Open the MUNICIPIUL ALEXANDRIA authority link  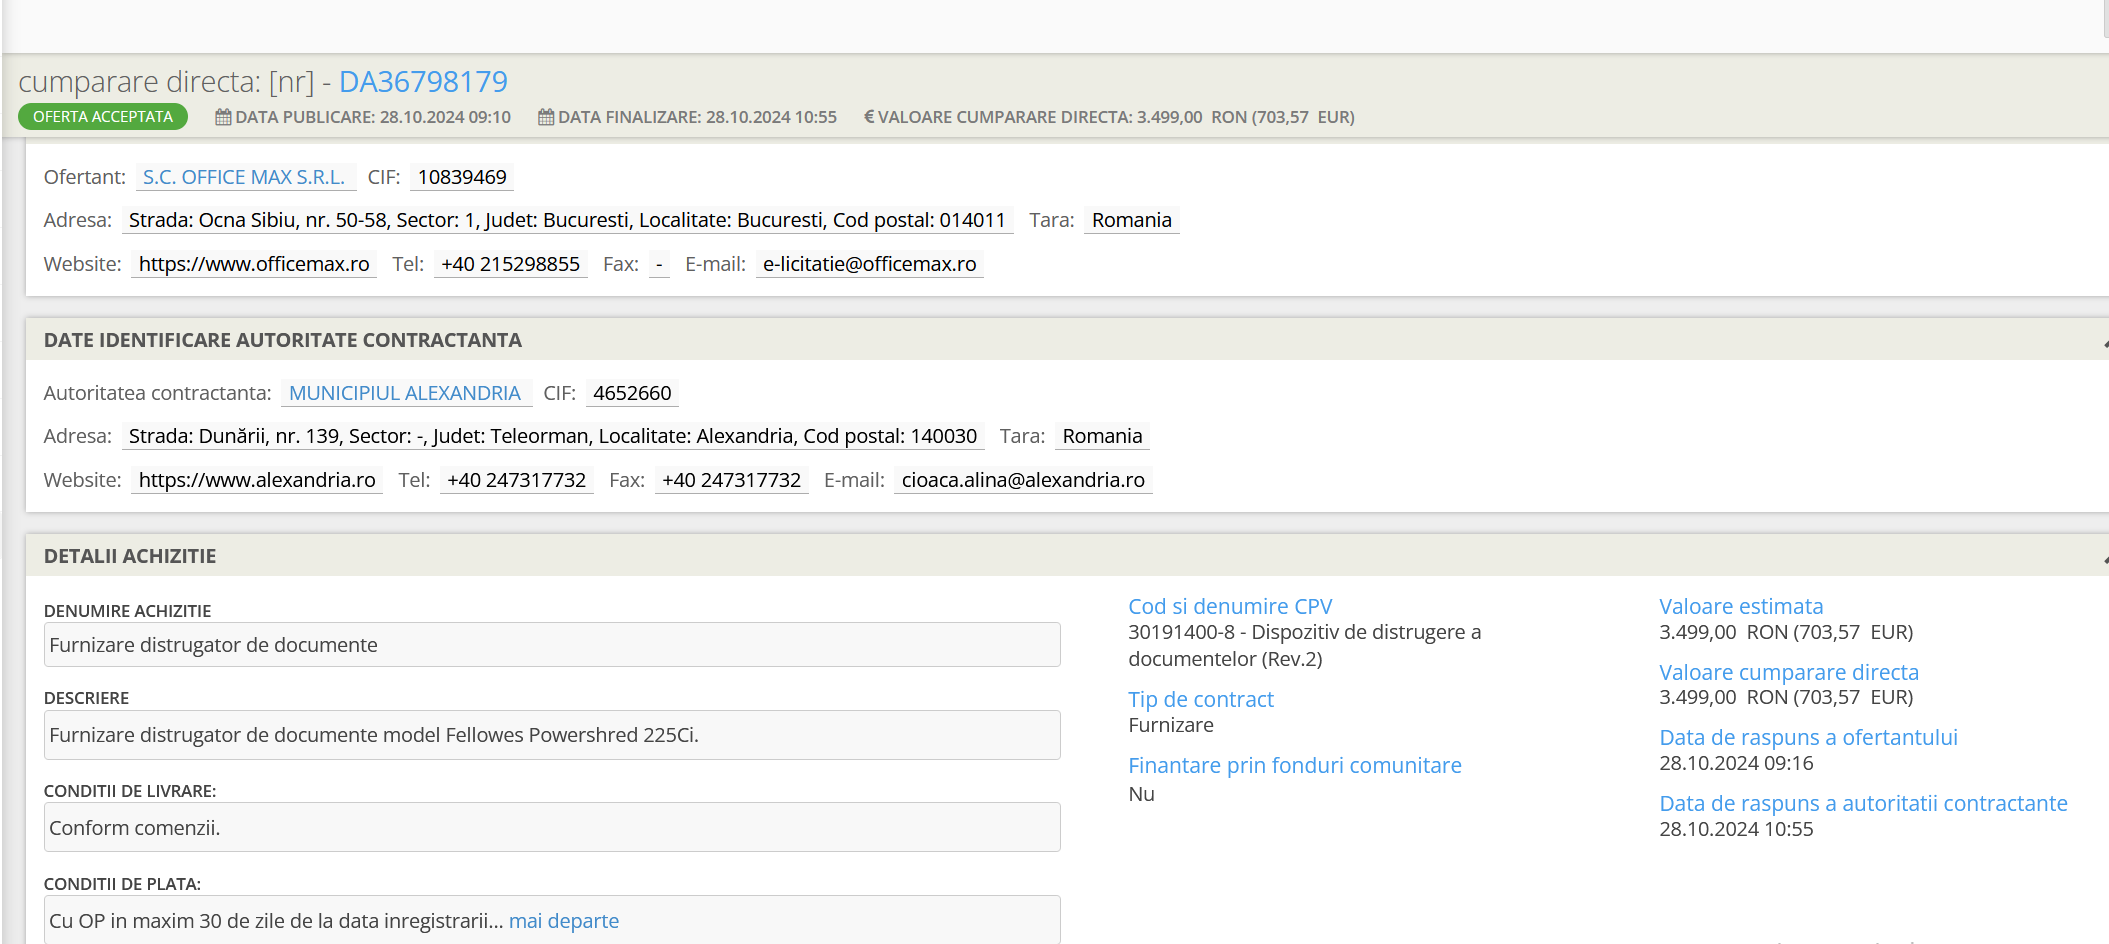coord(405,393)
